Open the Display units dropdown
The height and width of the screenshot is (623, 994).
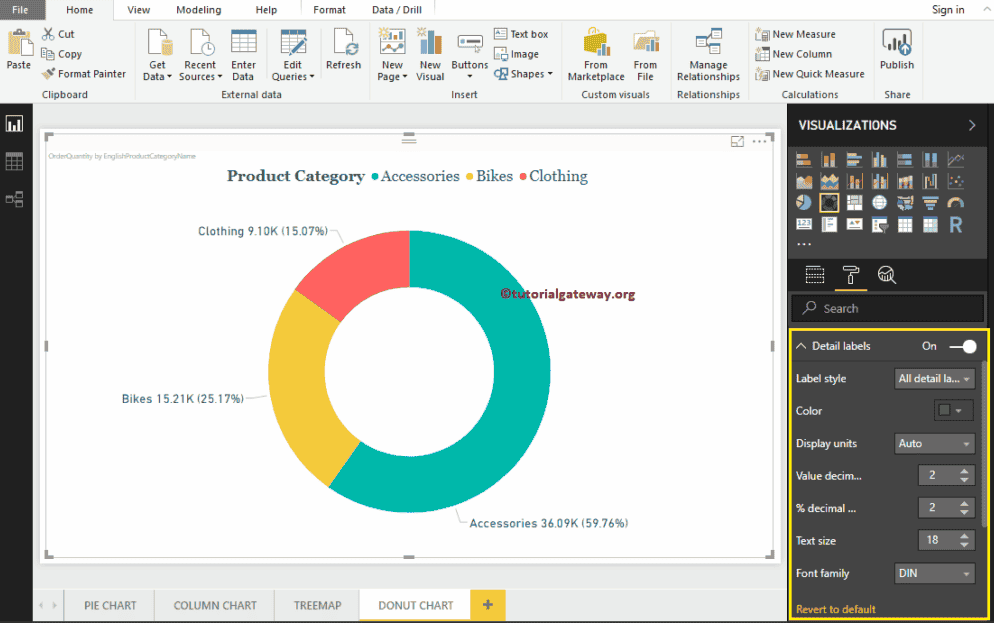934,443
